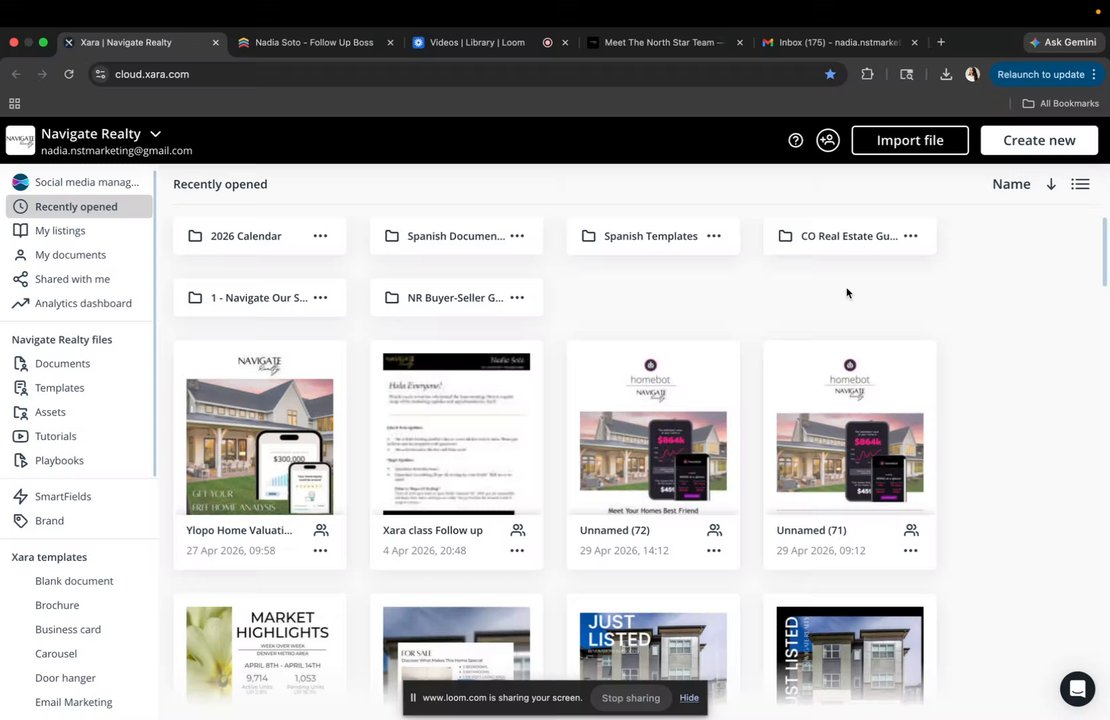Viewport: 1110px width, 720px height.
Task: Open the Chrome profile avatar
Action: tap(973, 74)
